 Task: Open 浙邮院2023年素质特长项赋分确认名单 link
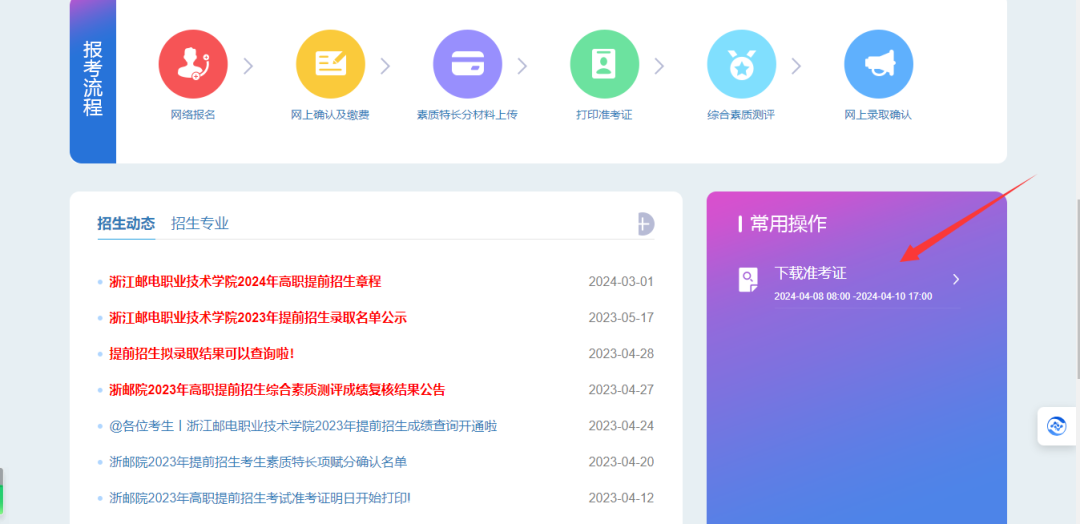(258, 462)
